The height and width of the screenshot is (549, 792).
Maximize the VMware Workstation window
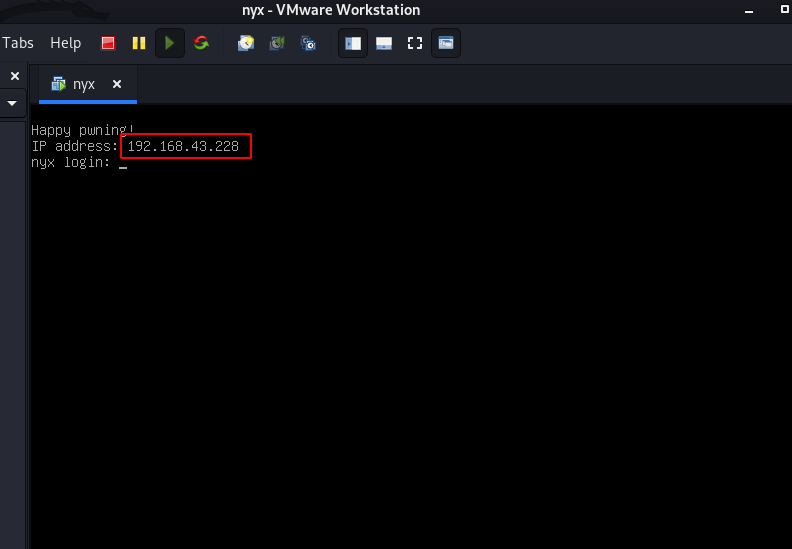click(785, 9)
